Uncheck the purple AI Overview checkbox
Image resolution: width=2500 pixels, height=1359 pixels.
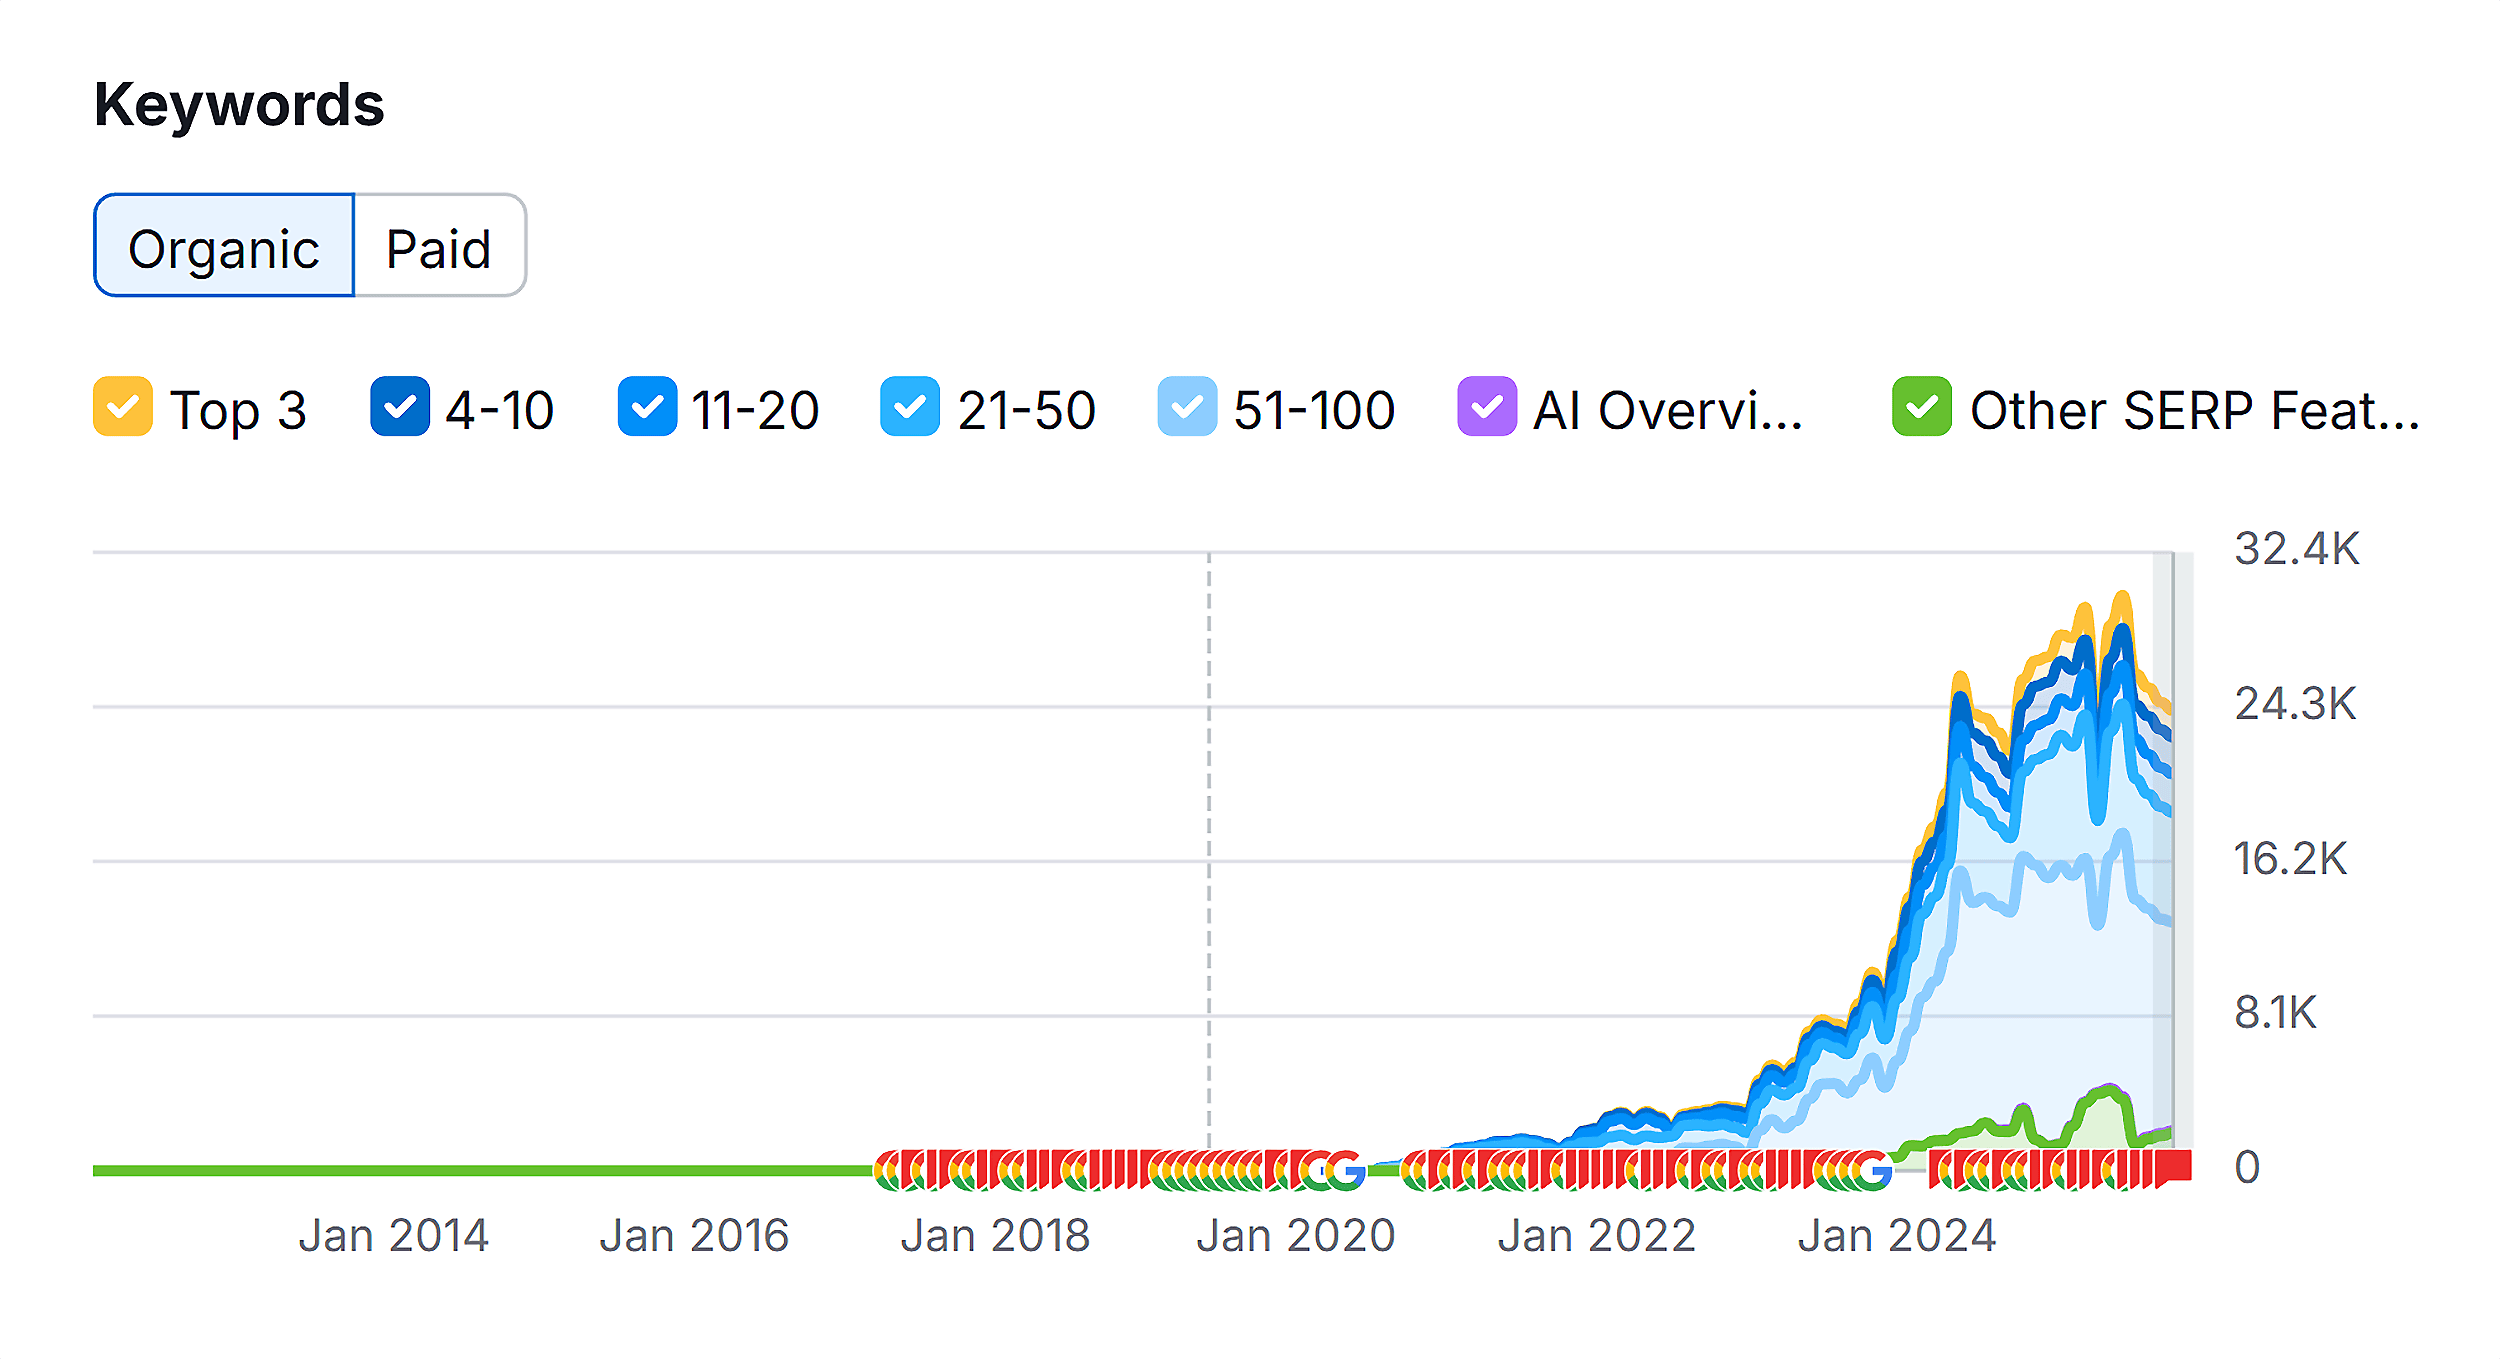click(x=1486, y=407)
